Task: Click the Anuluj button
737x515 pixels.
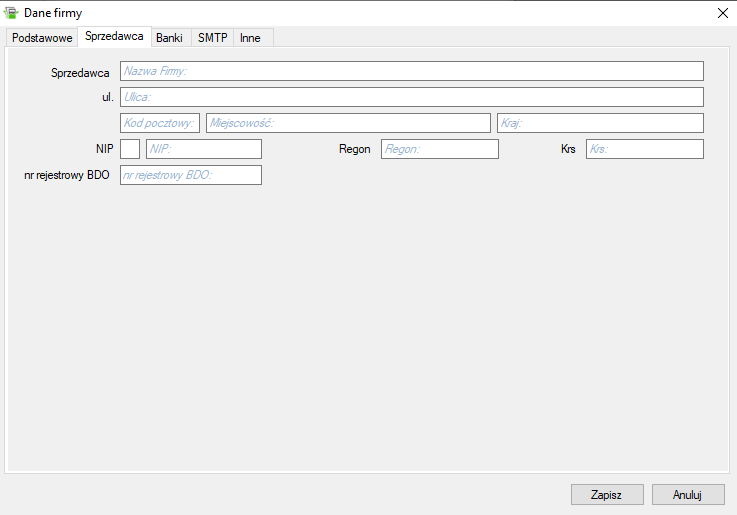Action: (687, 495)
